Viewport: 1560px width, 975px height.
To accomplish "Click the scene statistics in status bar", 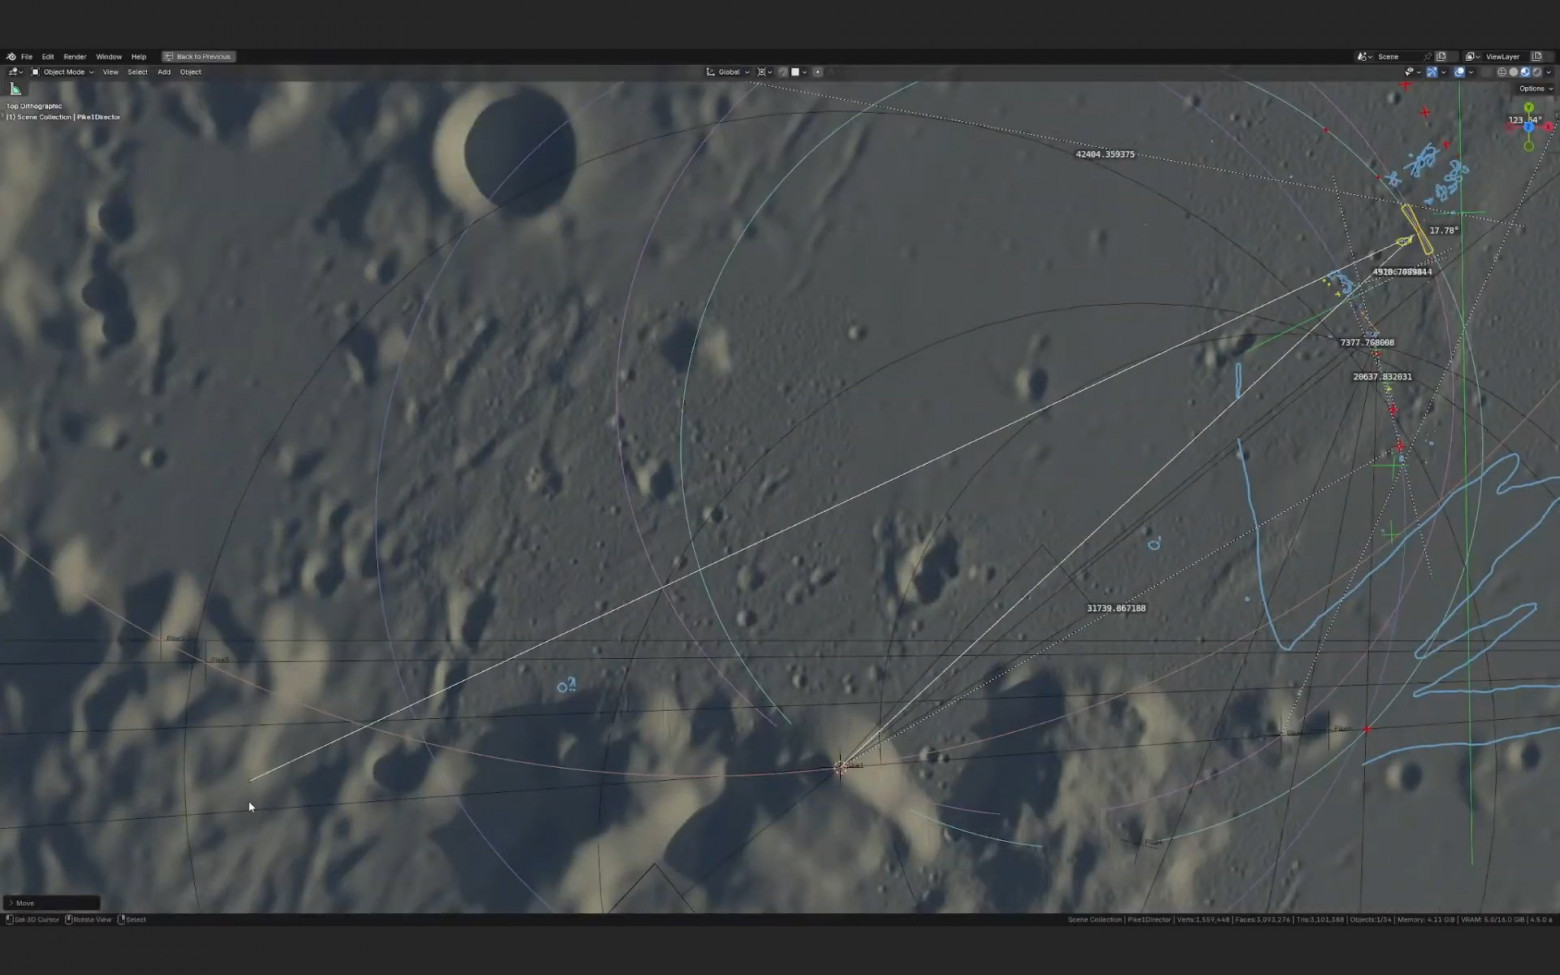I will (x=1310, y=920).
